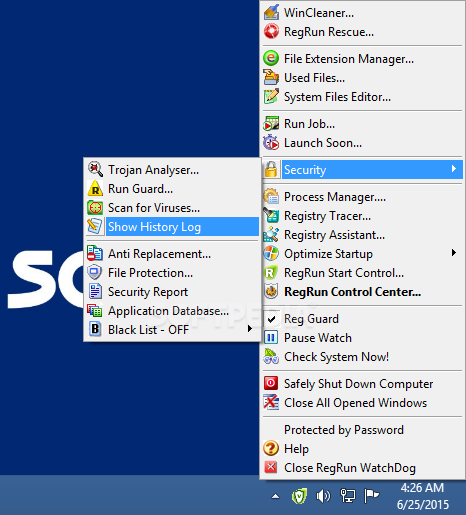Choose Scan for Viruses... entry
This screenshot has height=515, width=466.
[172, 208]
